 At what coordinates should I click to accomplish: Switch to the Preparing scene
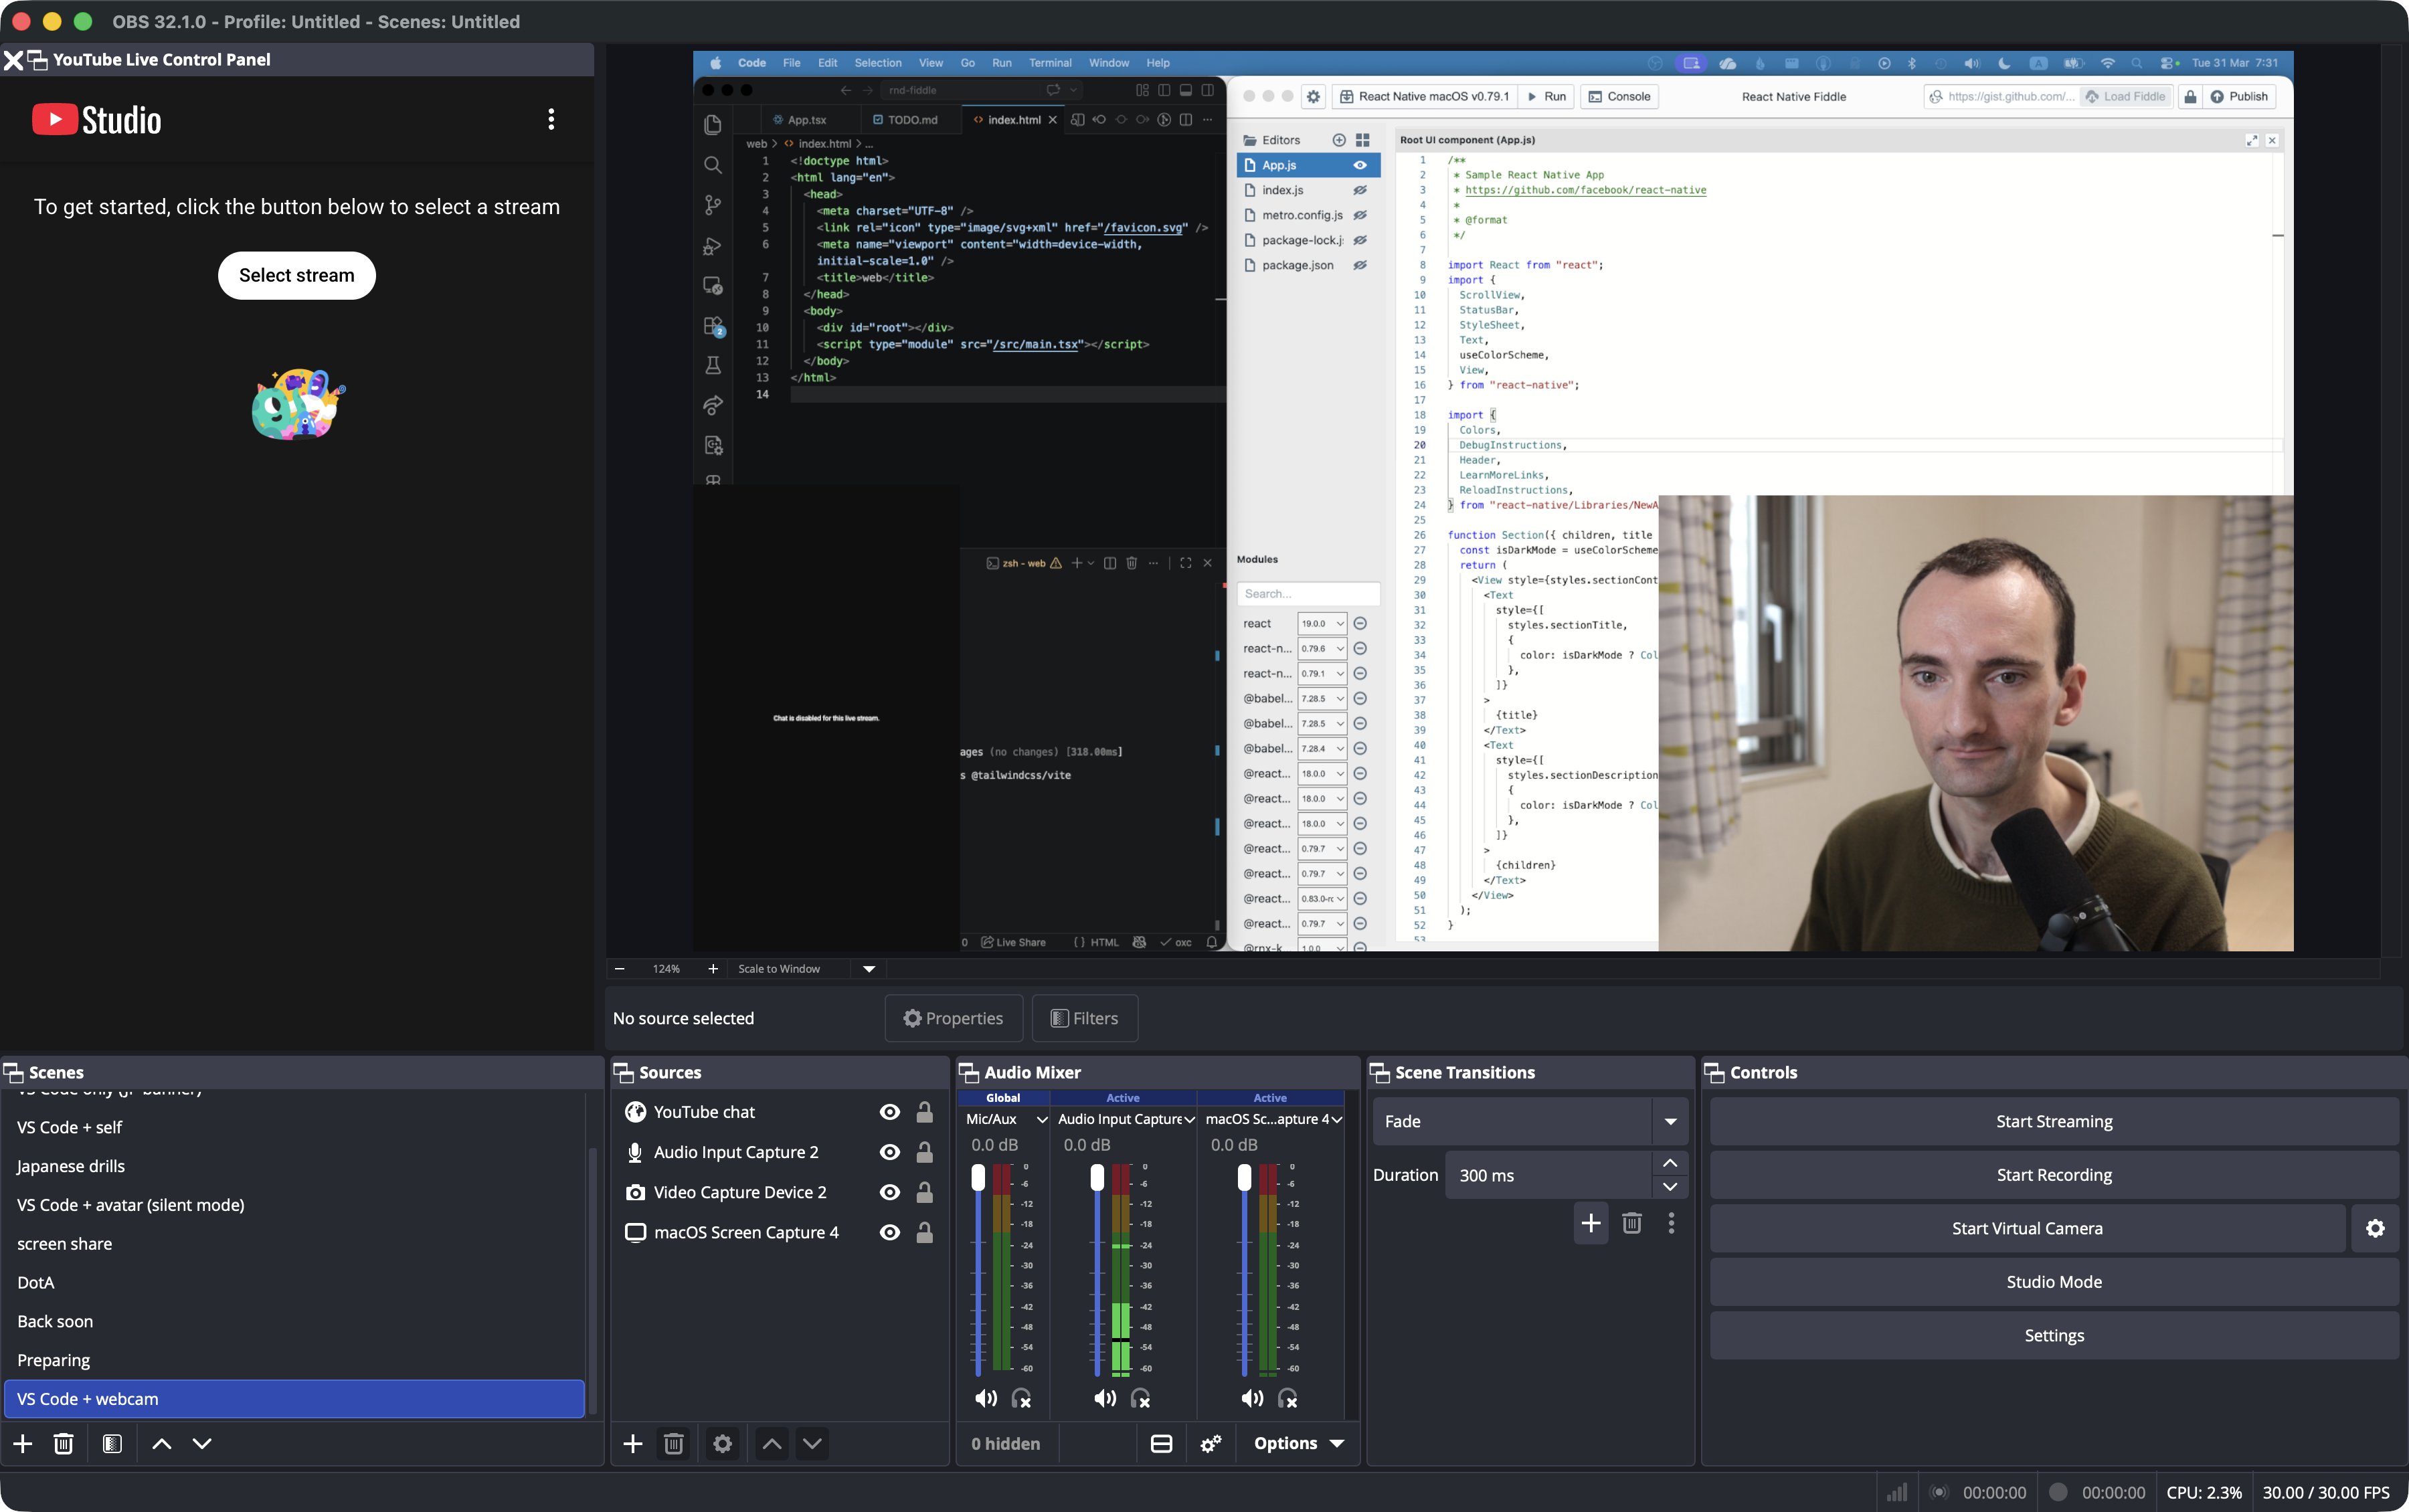coord(294,1360)
